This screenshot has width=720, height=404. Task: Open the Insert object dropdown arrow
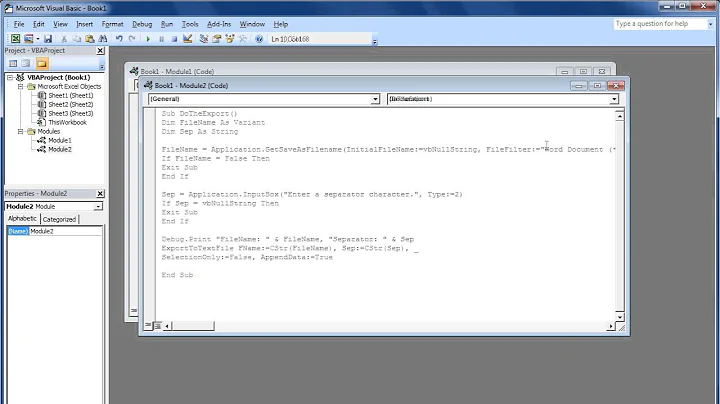[38, 39]
